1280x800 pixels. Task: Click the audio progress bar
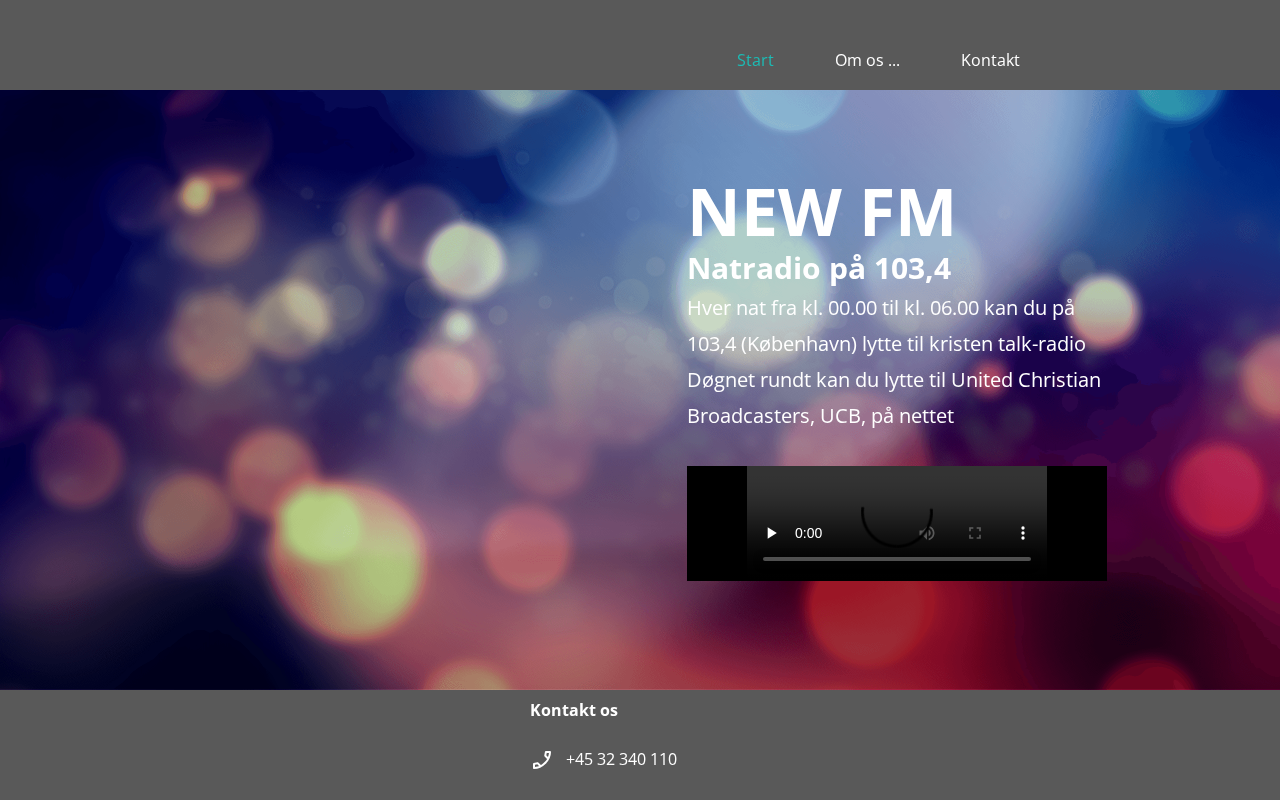pyautogui.click(x=896, y=559)
